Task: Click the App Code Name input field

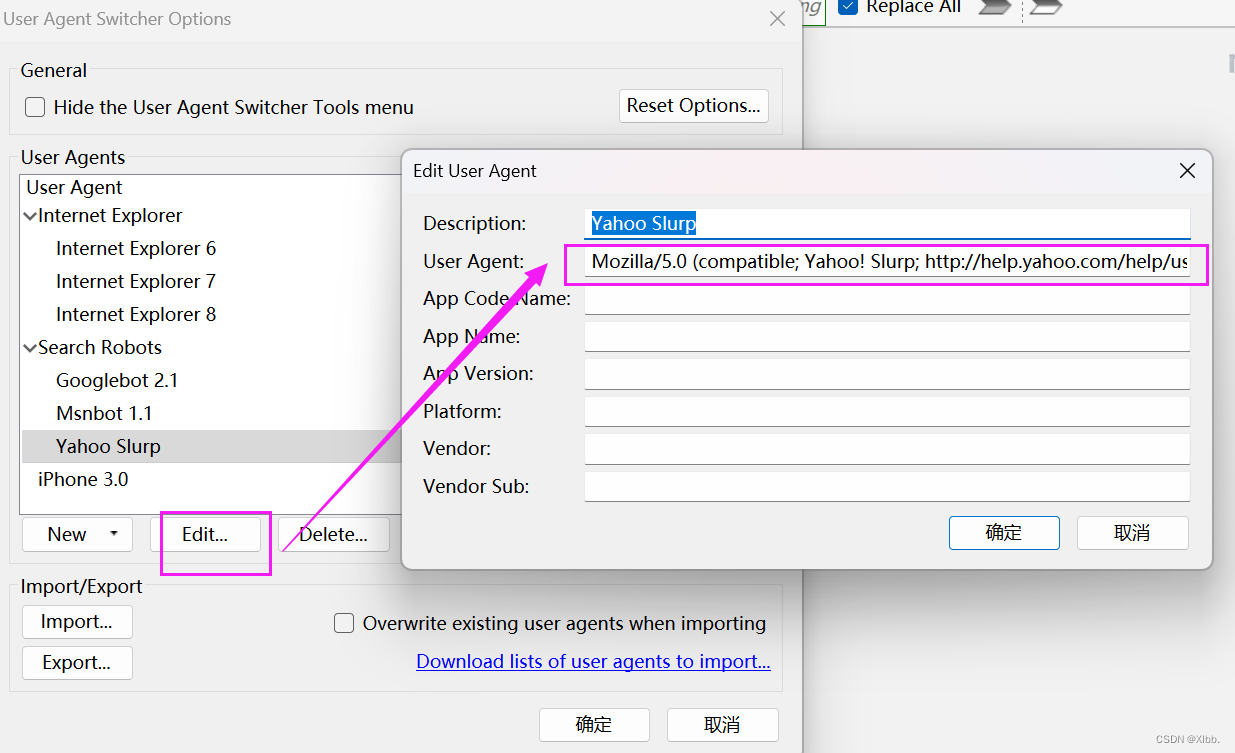Action: tap(887, 299)
